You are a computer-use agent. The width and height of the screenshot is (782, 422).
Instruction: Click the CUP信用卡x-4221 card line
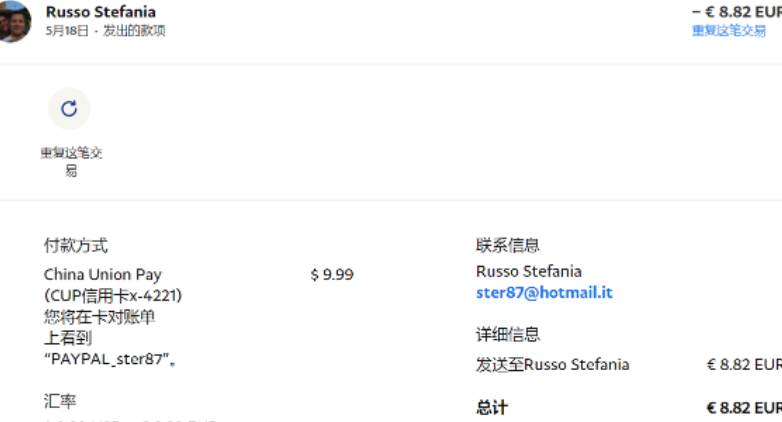[x=113, y=296]
